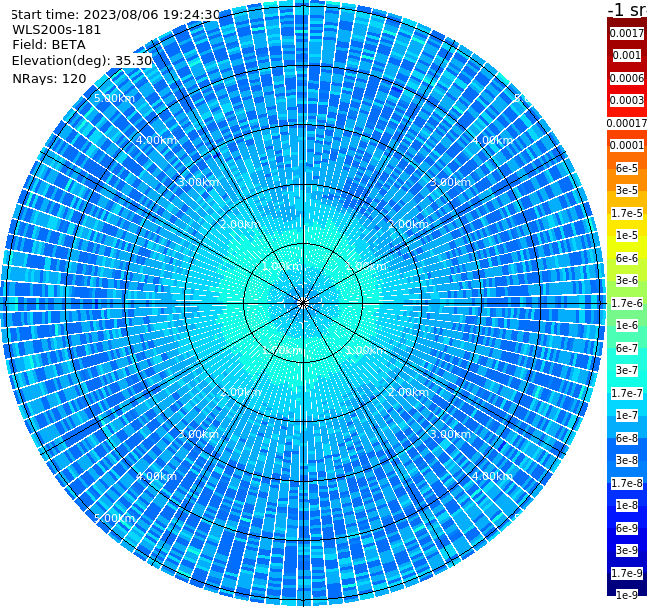Viewport: 647px width, 607px height.
Task: Click the 1e-8 colorbar label
Action: 627,505
